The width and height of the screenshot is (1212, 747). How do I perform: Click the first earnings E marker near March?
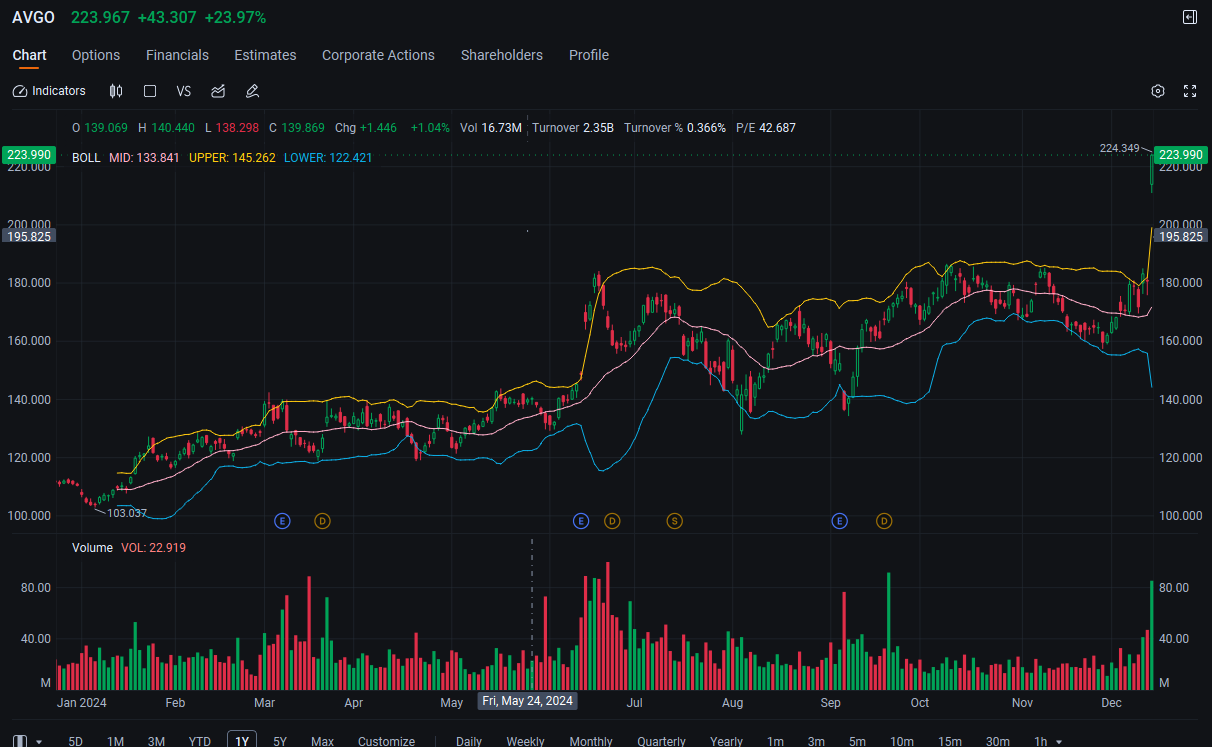tap(282, 521)
